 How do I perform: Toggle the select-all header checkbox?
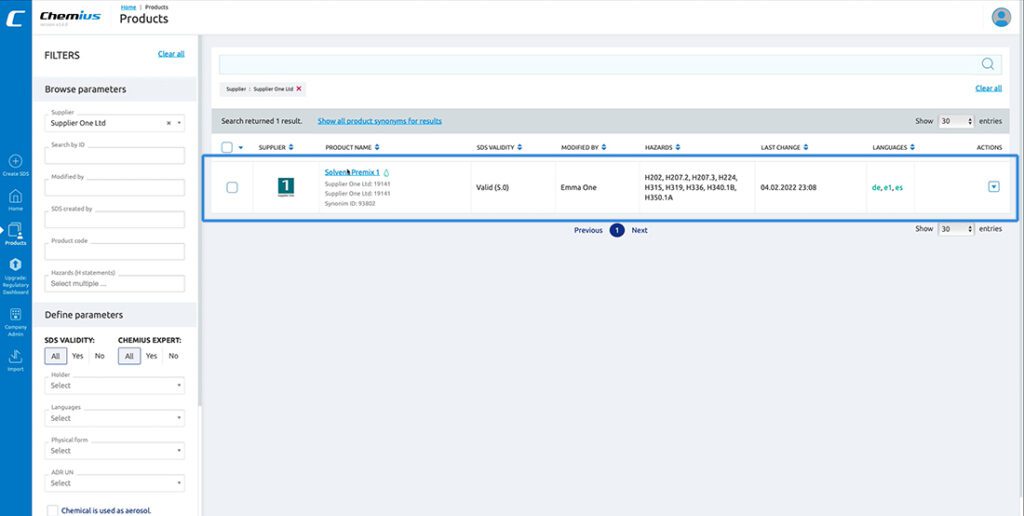[227, 148]
